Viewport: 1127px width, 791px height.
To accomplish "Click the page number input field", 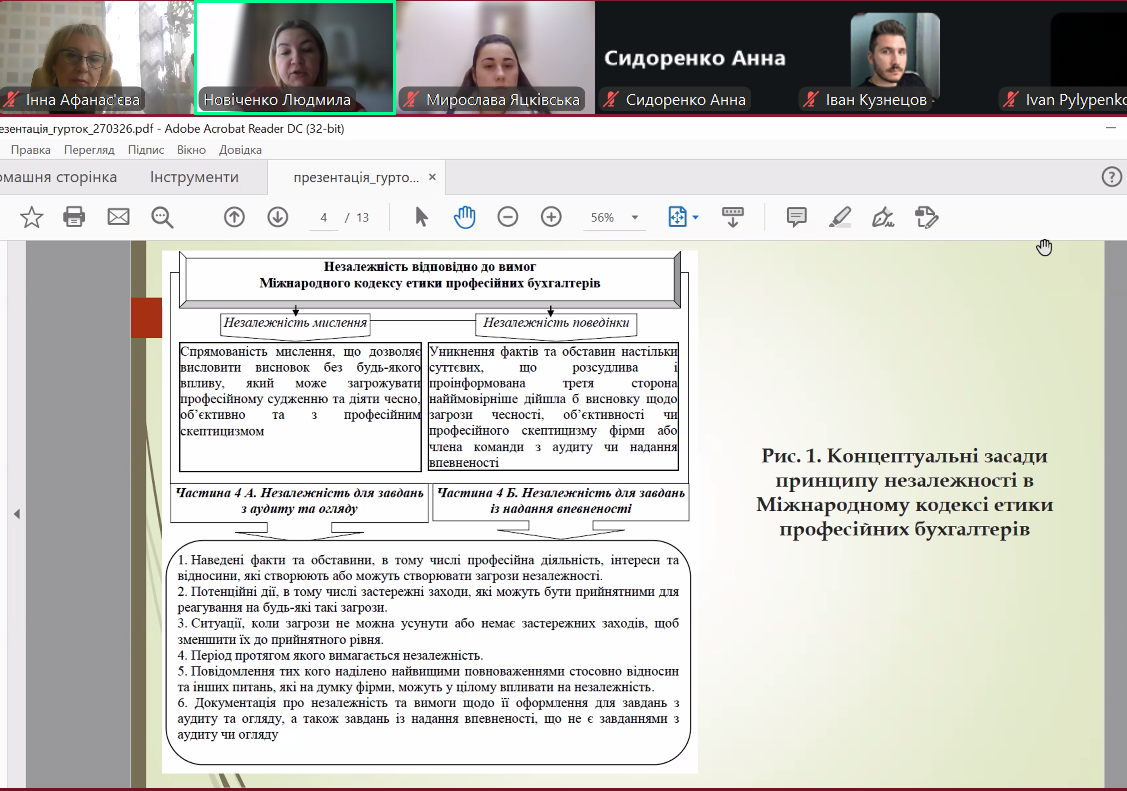I will [324, 218].
